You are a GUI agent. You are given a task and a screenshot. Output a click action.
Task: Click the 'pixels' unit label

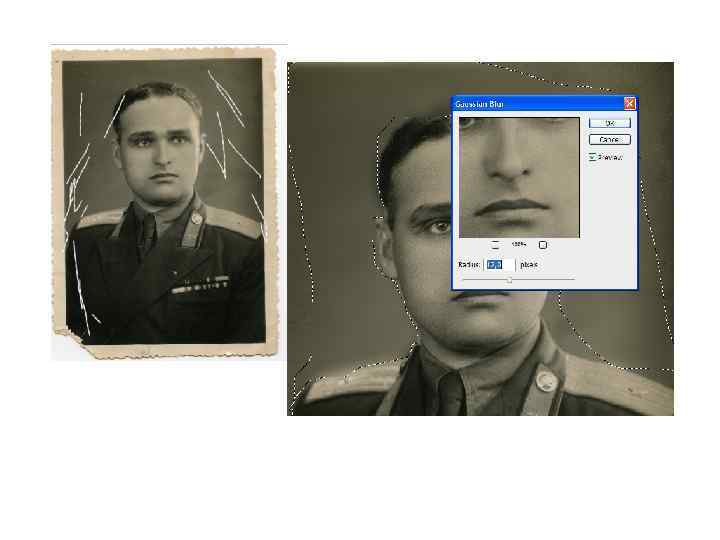pyautogui.click(x=529, y=265)
